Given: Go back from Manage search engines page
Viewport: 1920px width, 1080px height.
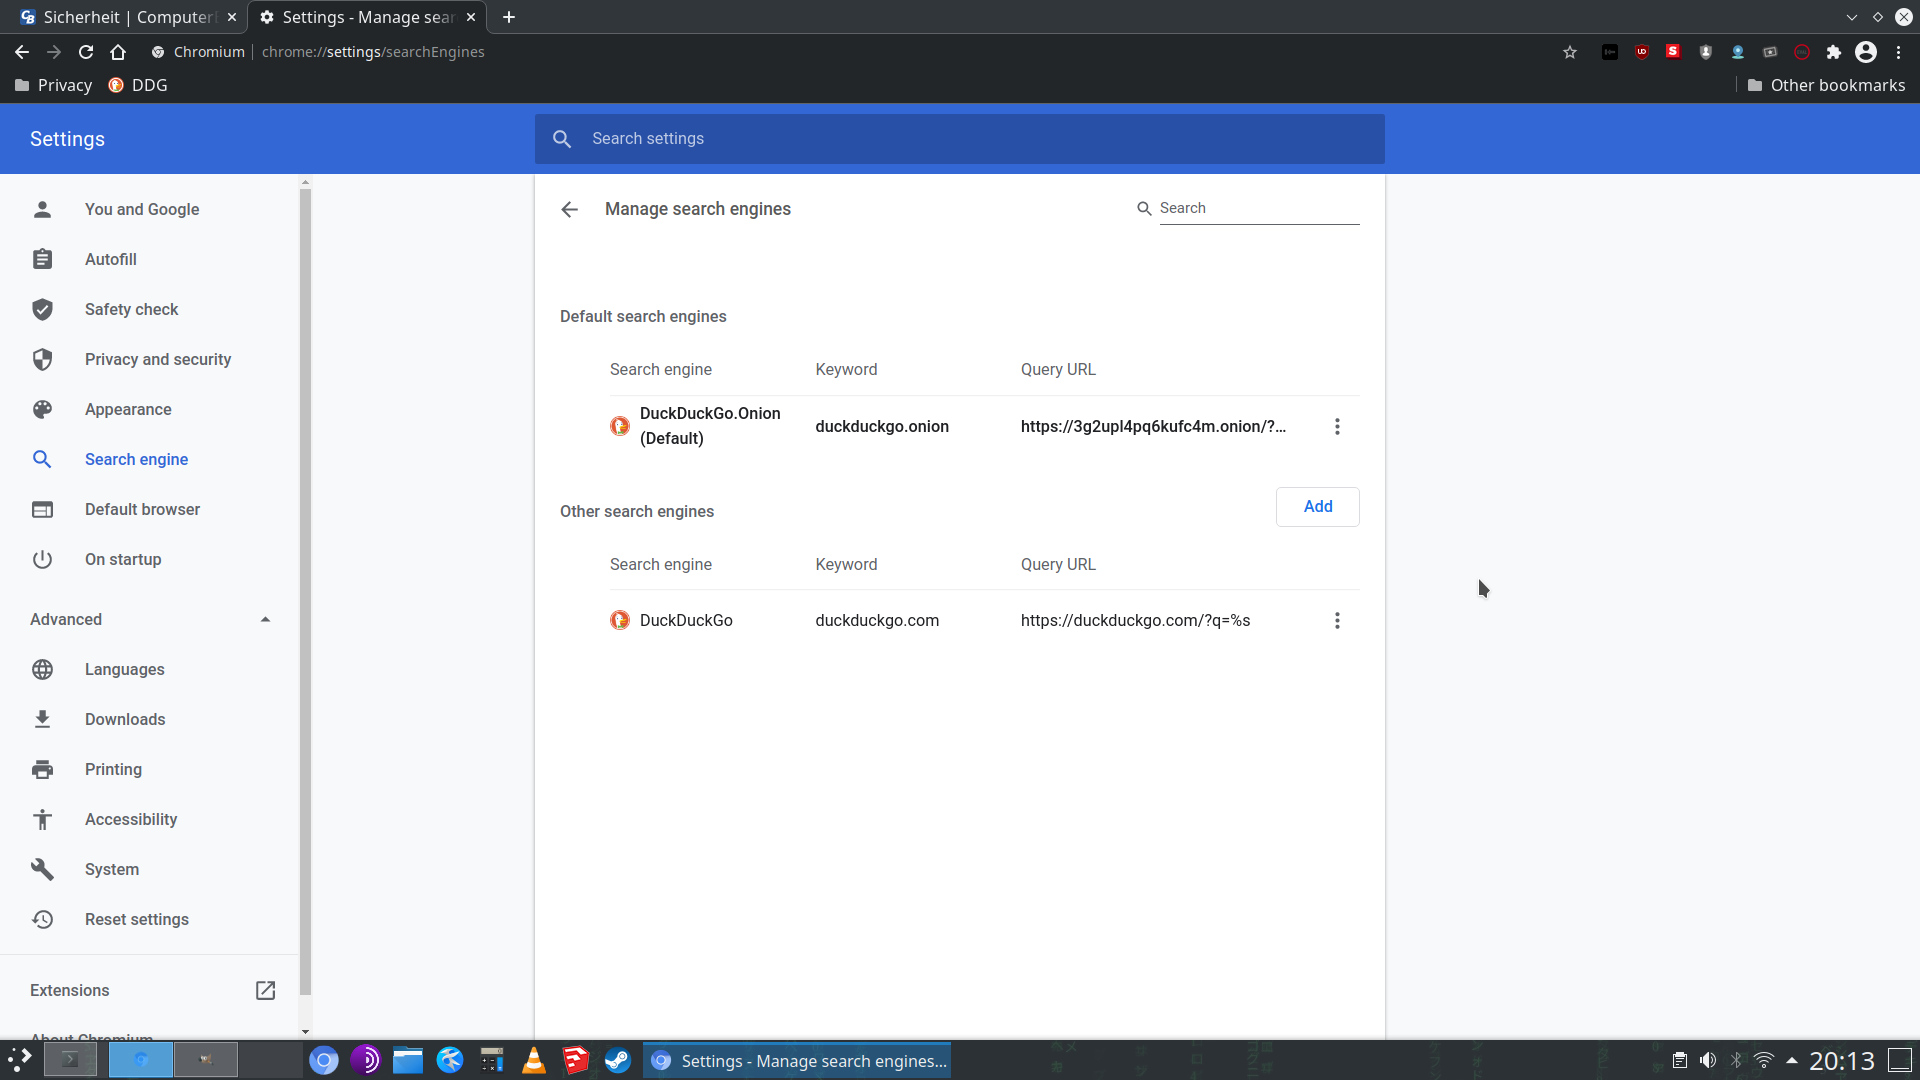Looking at the screenshot, I should [570, 209].
